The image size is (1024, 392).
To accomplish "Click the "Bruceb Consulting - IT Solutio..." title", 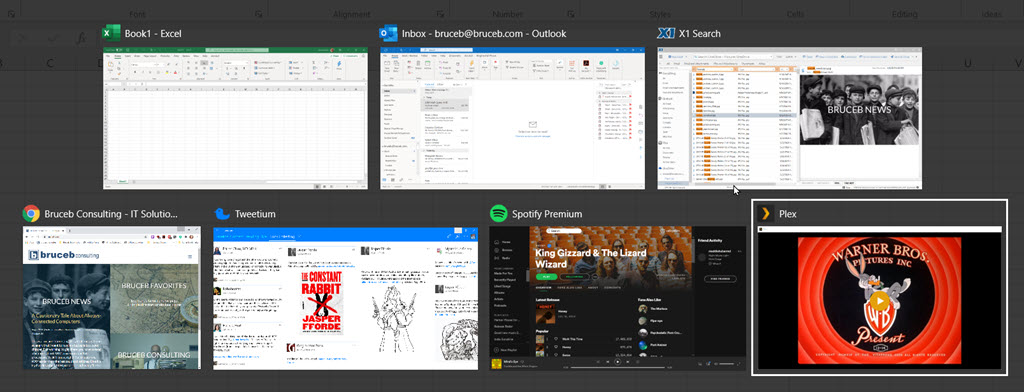I will click(x=111, y=214).
